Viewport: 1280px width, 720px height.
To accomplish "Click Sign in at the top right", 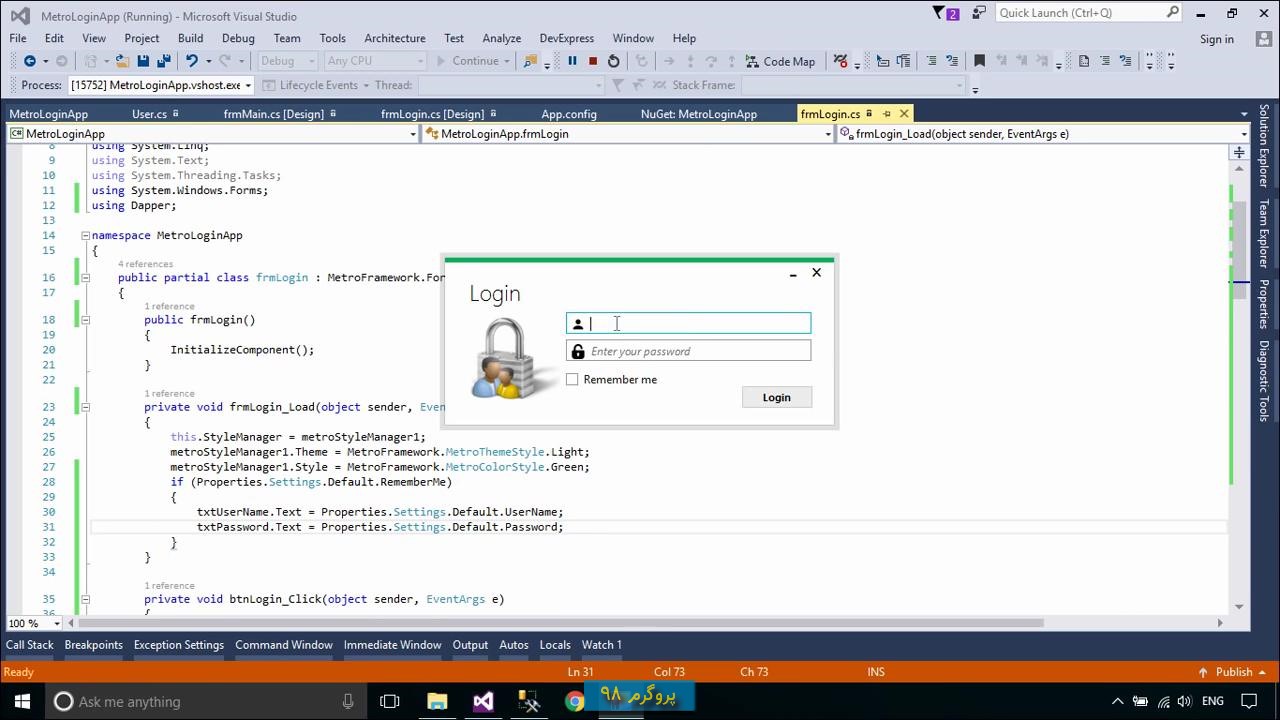I will [1216, 38].
